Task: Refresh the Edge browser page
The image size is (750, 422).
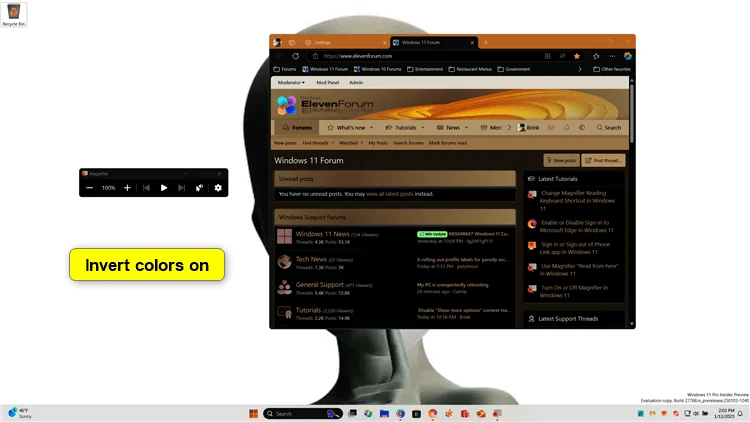Action: tap(296, 56)
